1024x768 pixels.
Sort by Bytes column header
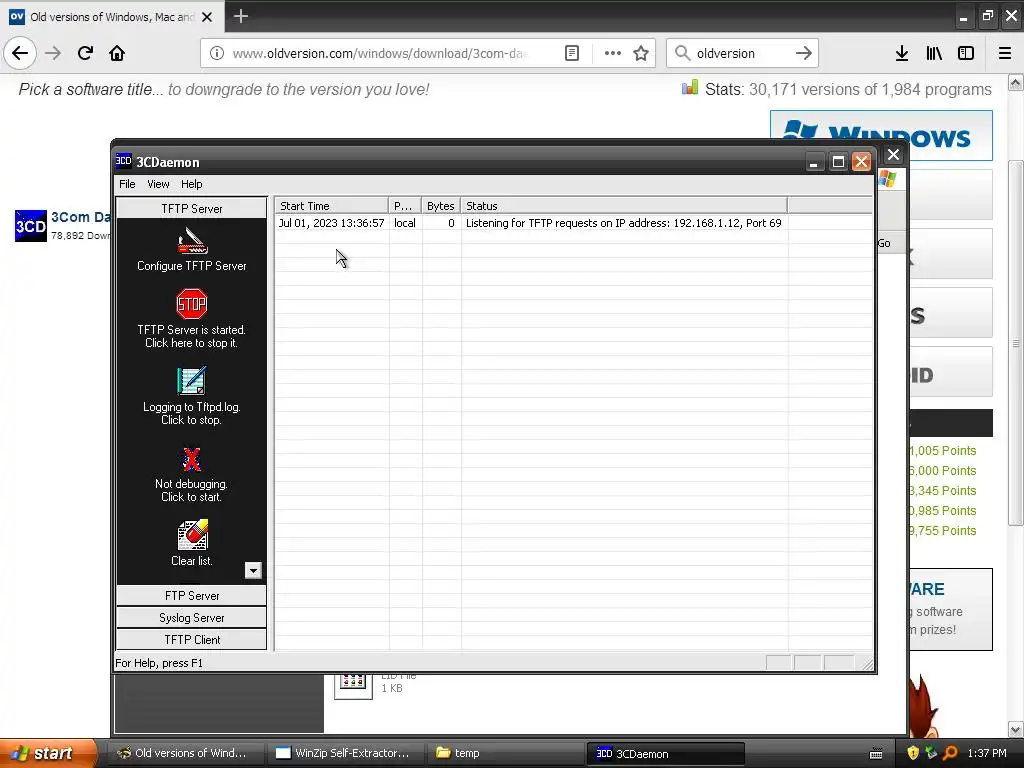click(441, 206)
